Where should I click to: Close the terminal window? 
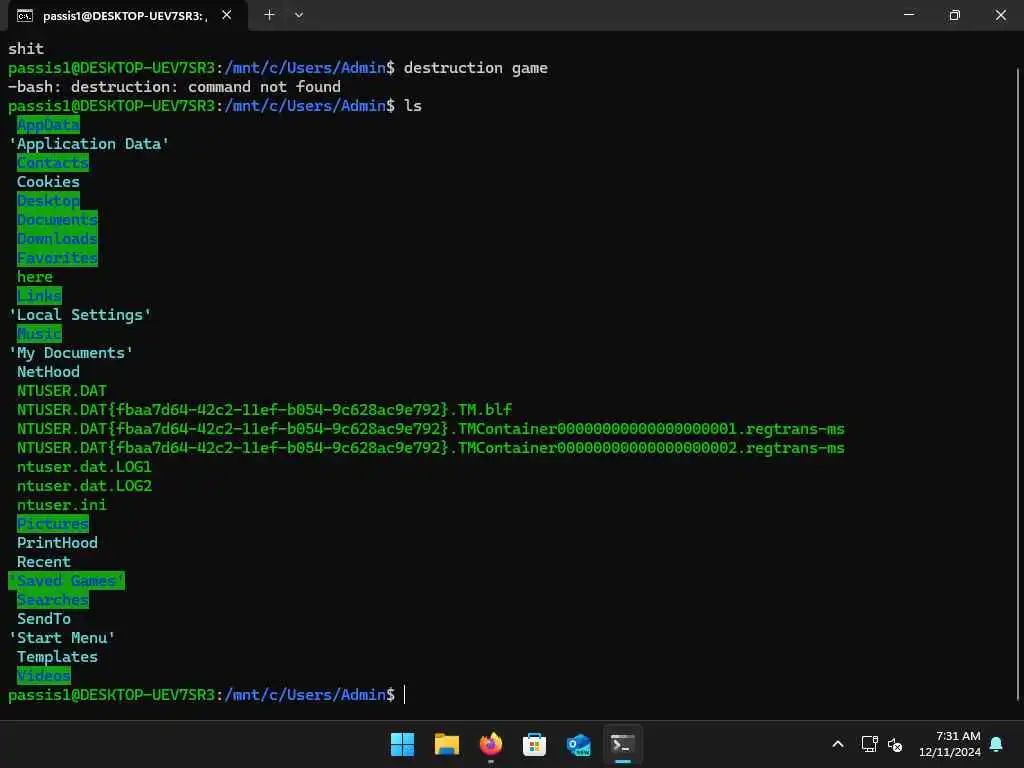(x=1000, y=14)
